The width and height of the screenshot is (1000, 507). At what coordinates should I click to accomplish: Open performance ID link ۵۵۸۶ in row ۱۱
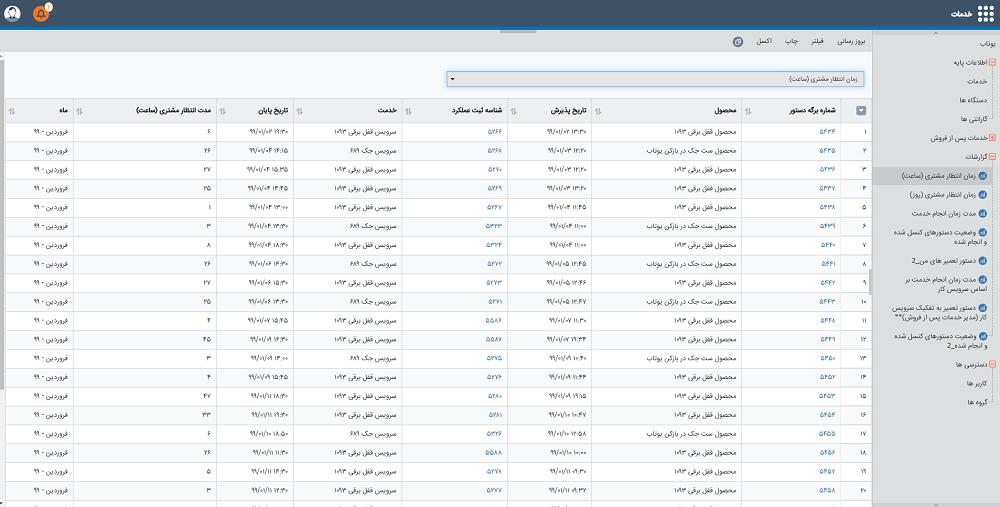pyautogui.click(x=494, y=321)
